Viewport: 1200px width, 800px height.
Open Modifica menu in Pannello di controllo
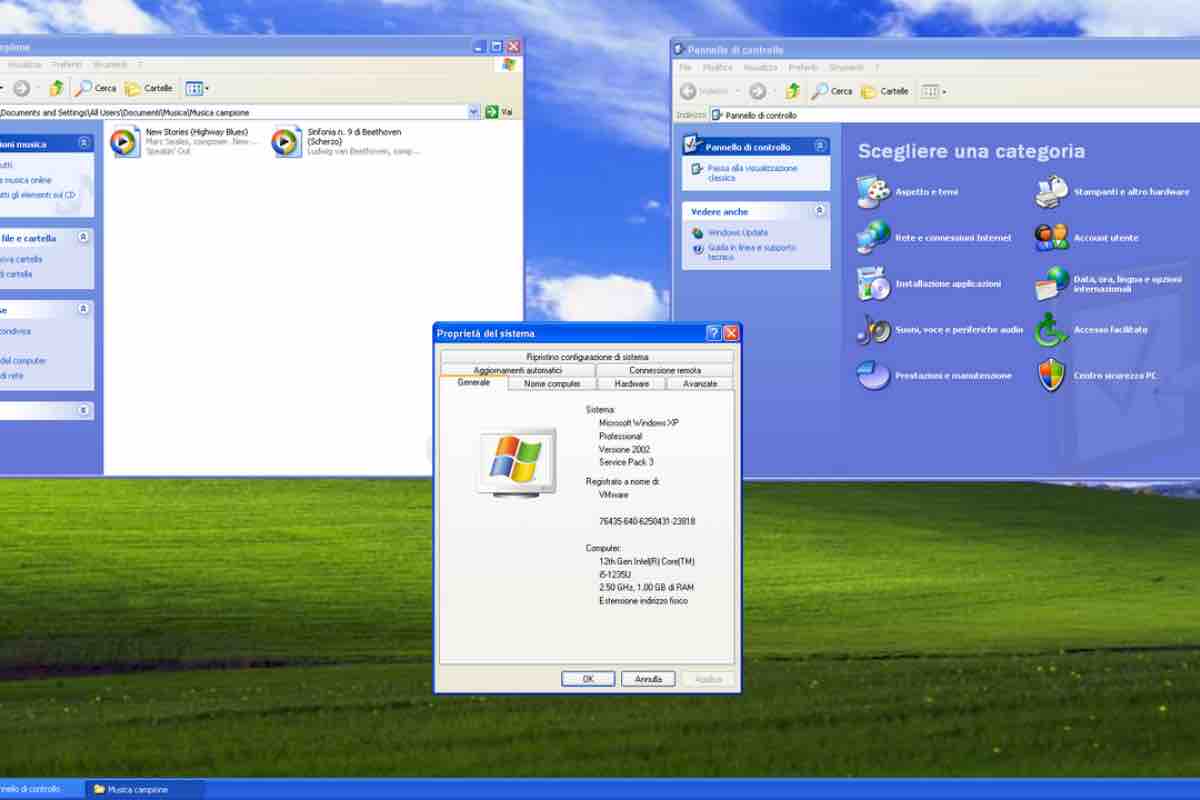pyautogui.click(x=717, y=67)
